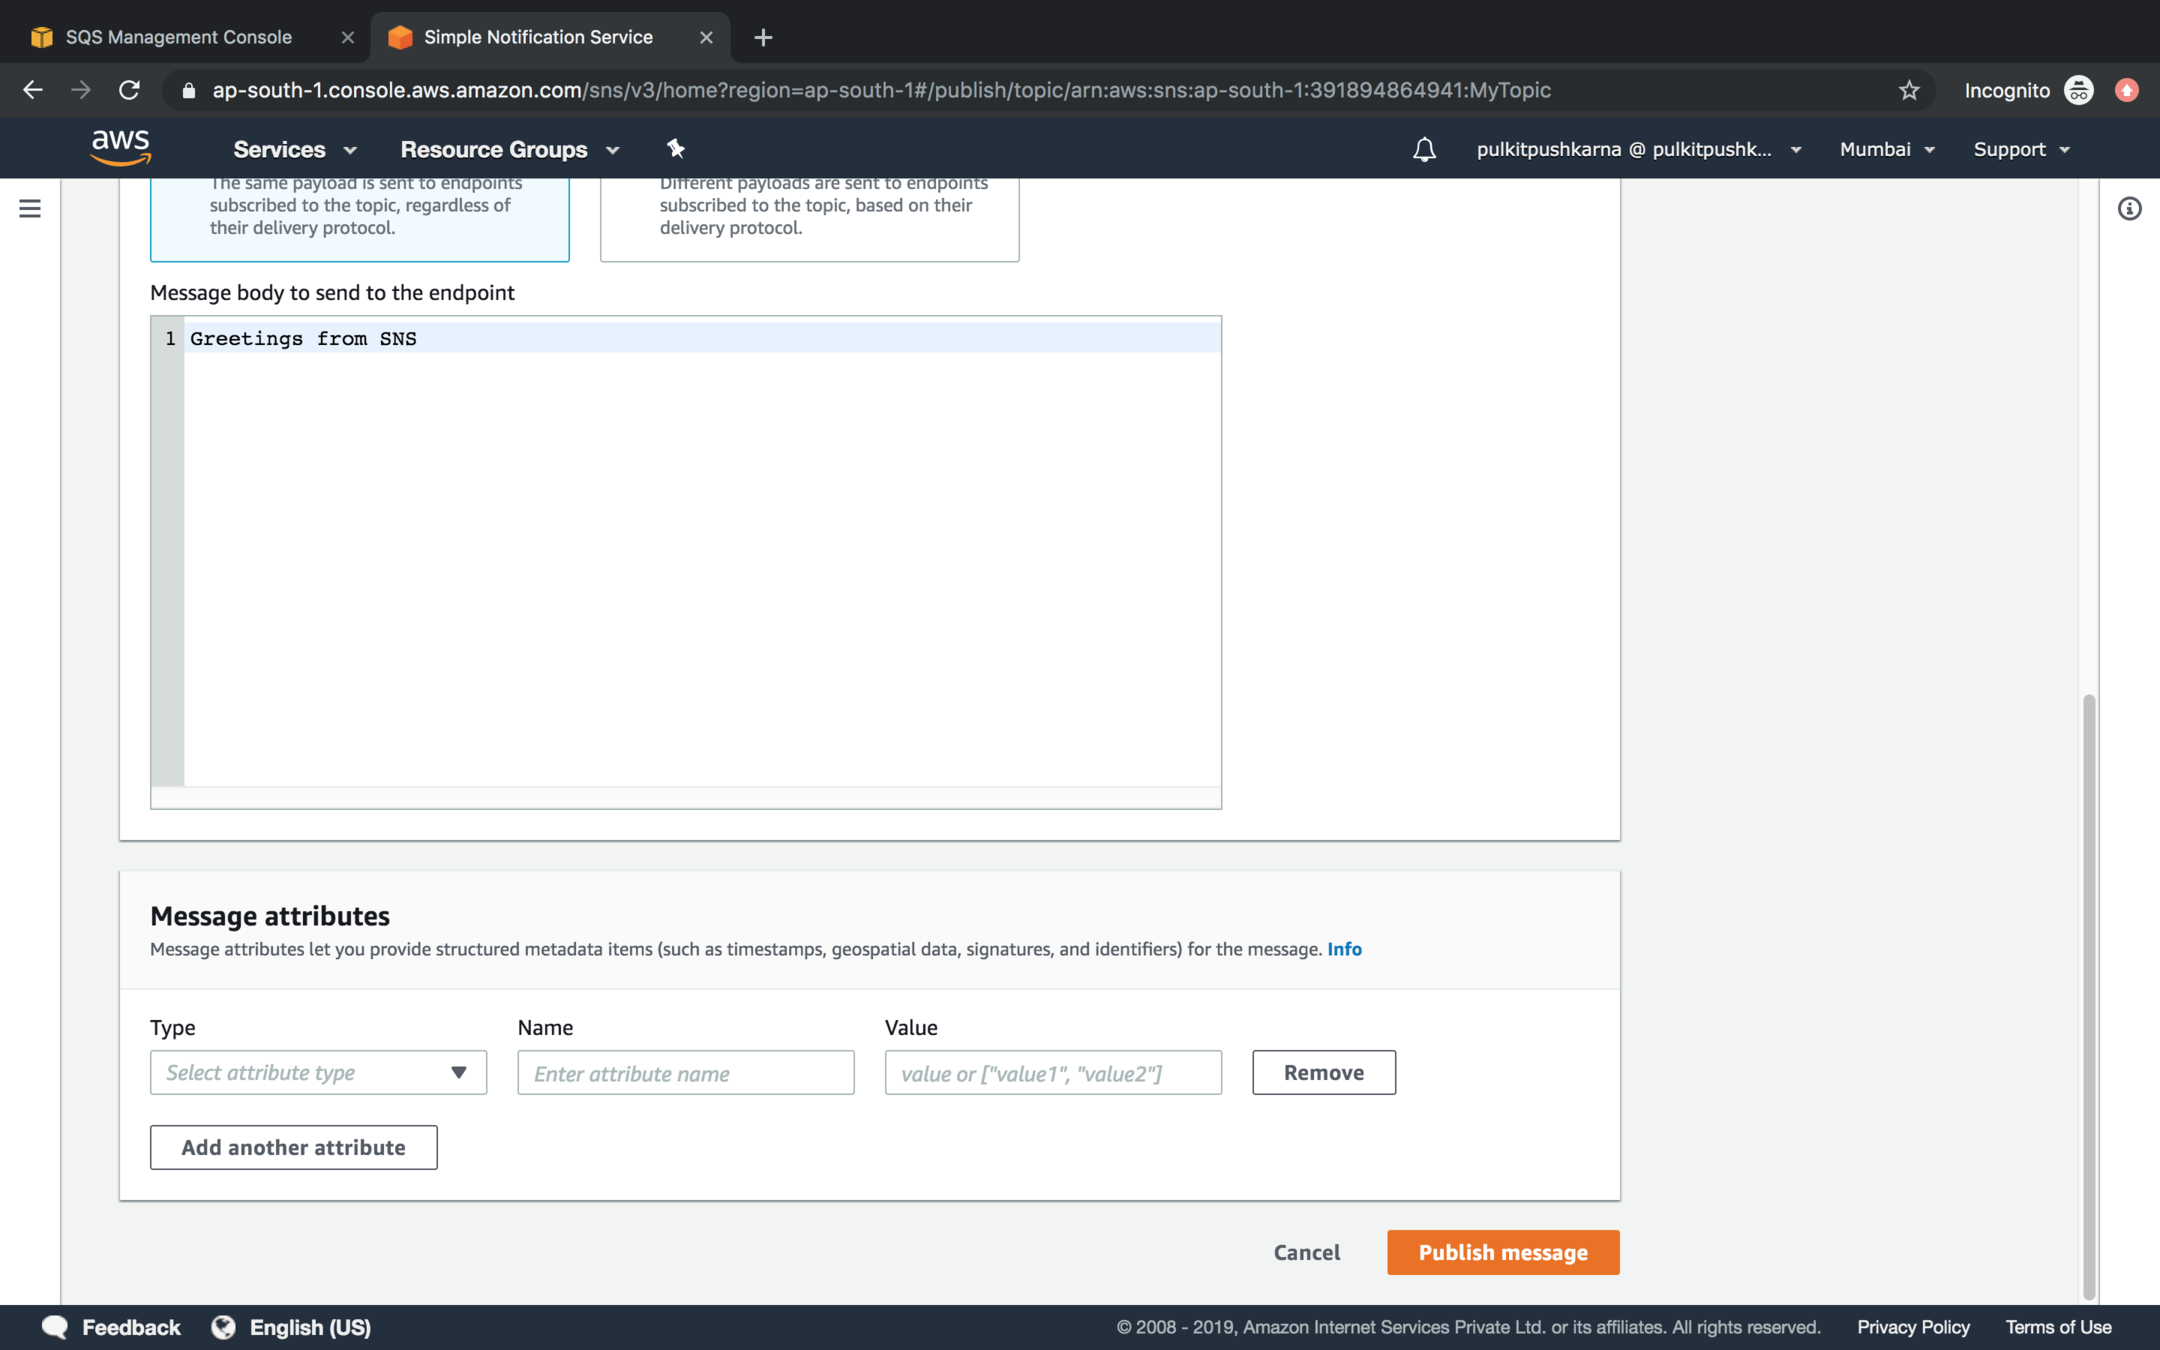Click the red browser update icon

coord(2127,90)
